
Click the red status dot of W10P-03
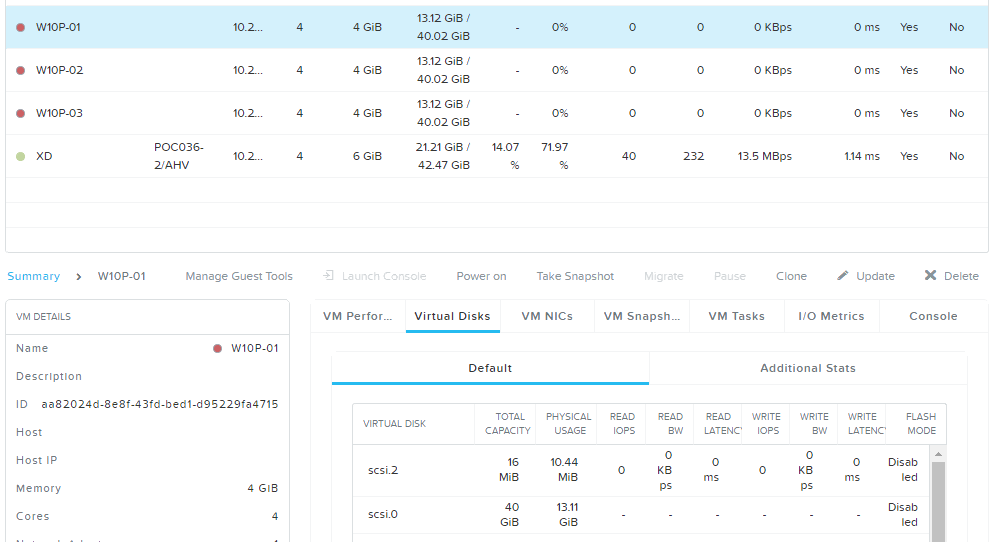click(21, 113)
